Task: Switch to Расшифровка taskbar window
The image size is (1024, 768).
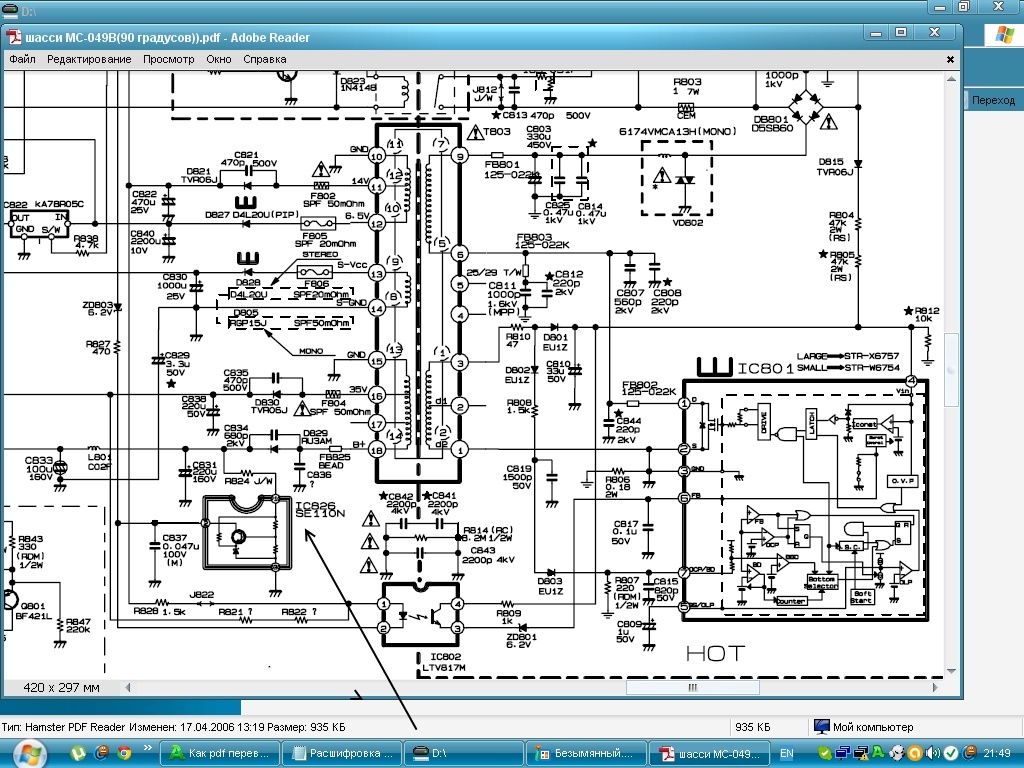Action: coord(342,754)
